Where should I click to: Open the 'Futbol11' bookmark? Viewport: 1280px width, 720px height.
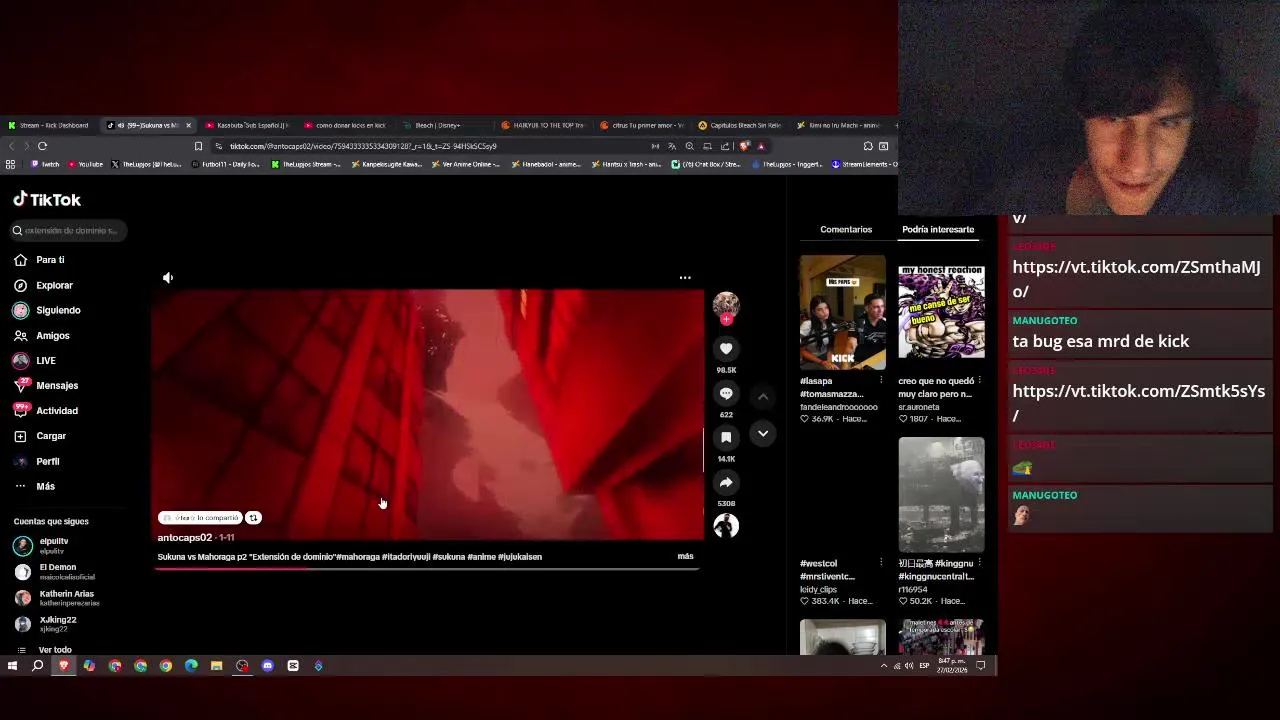(x=225, y=164)
